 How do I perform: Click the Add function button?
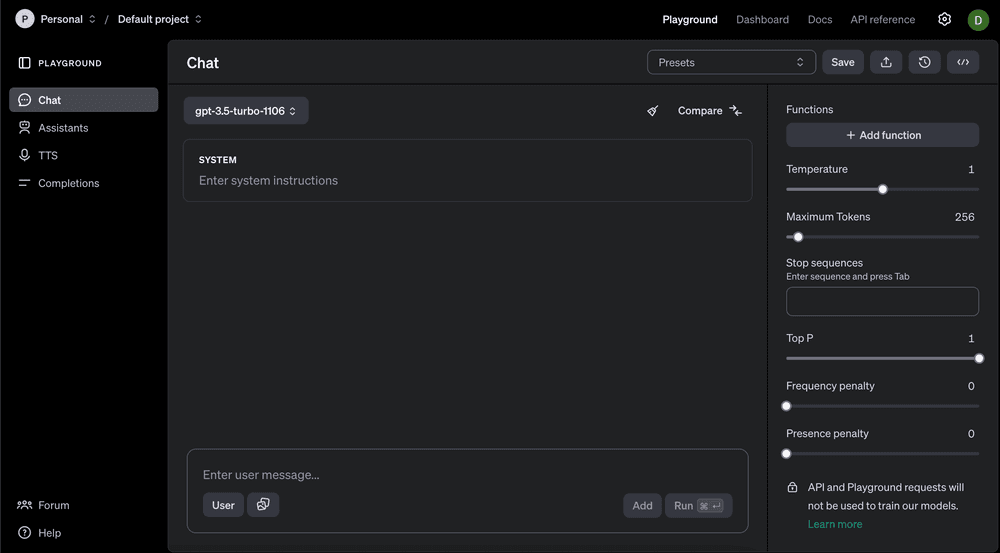(882, 135)
